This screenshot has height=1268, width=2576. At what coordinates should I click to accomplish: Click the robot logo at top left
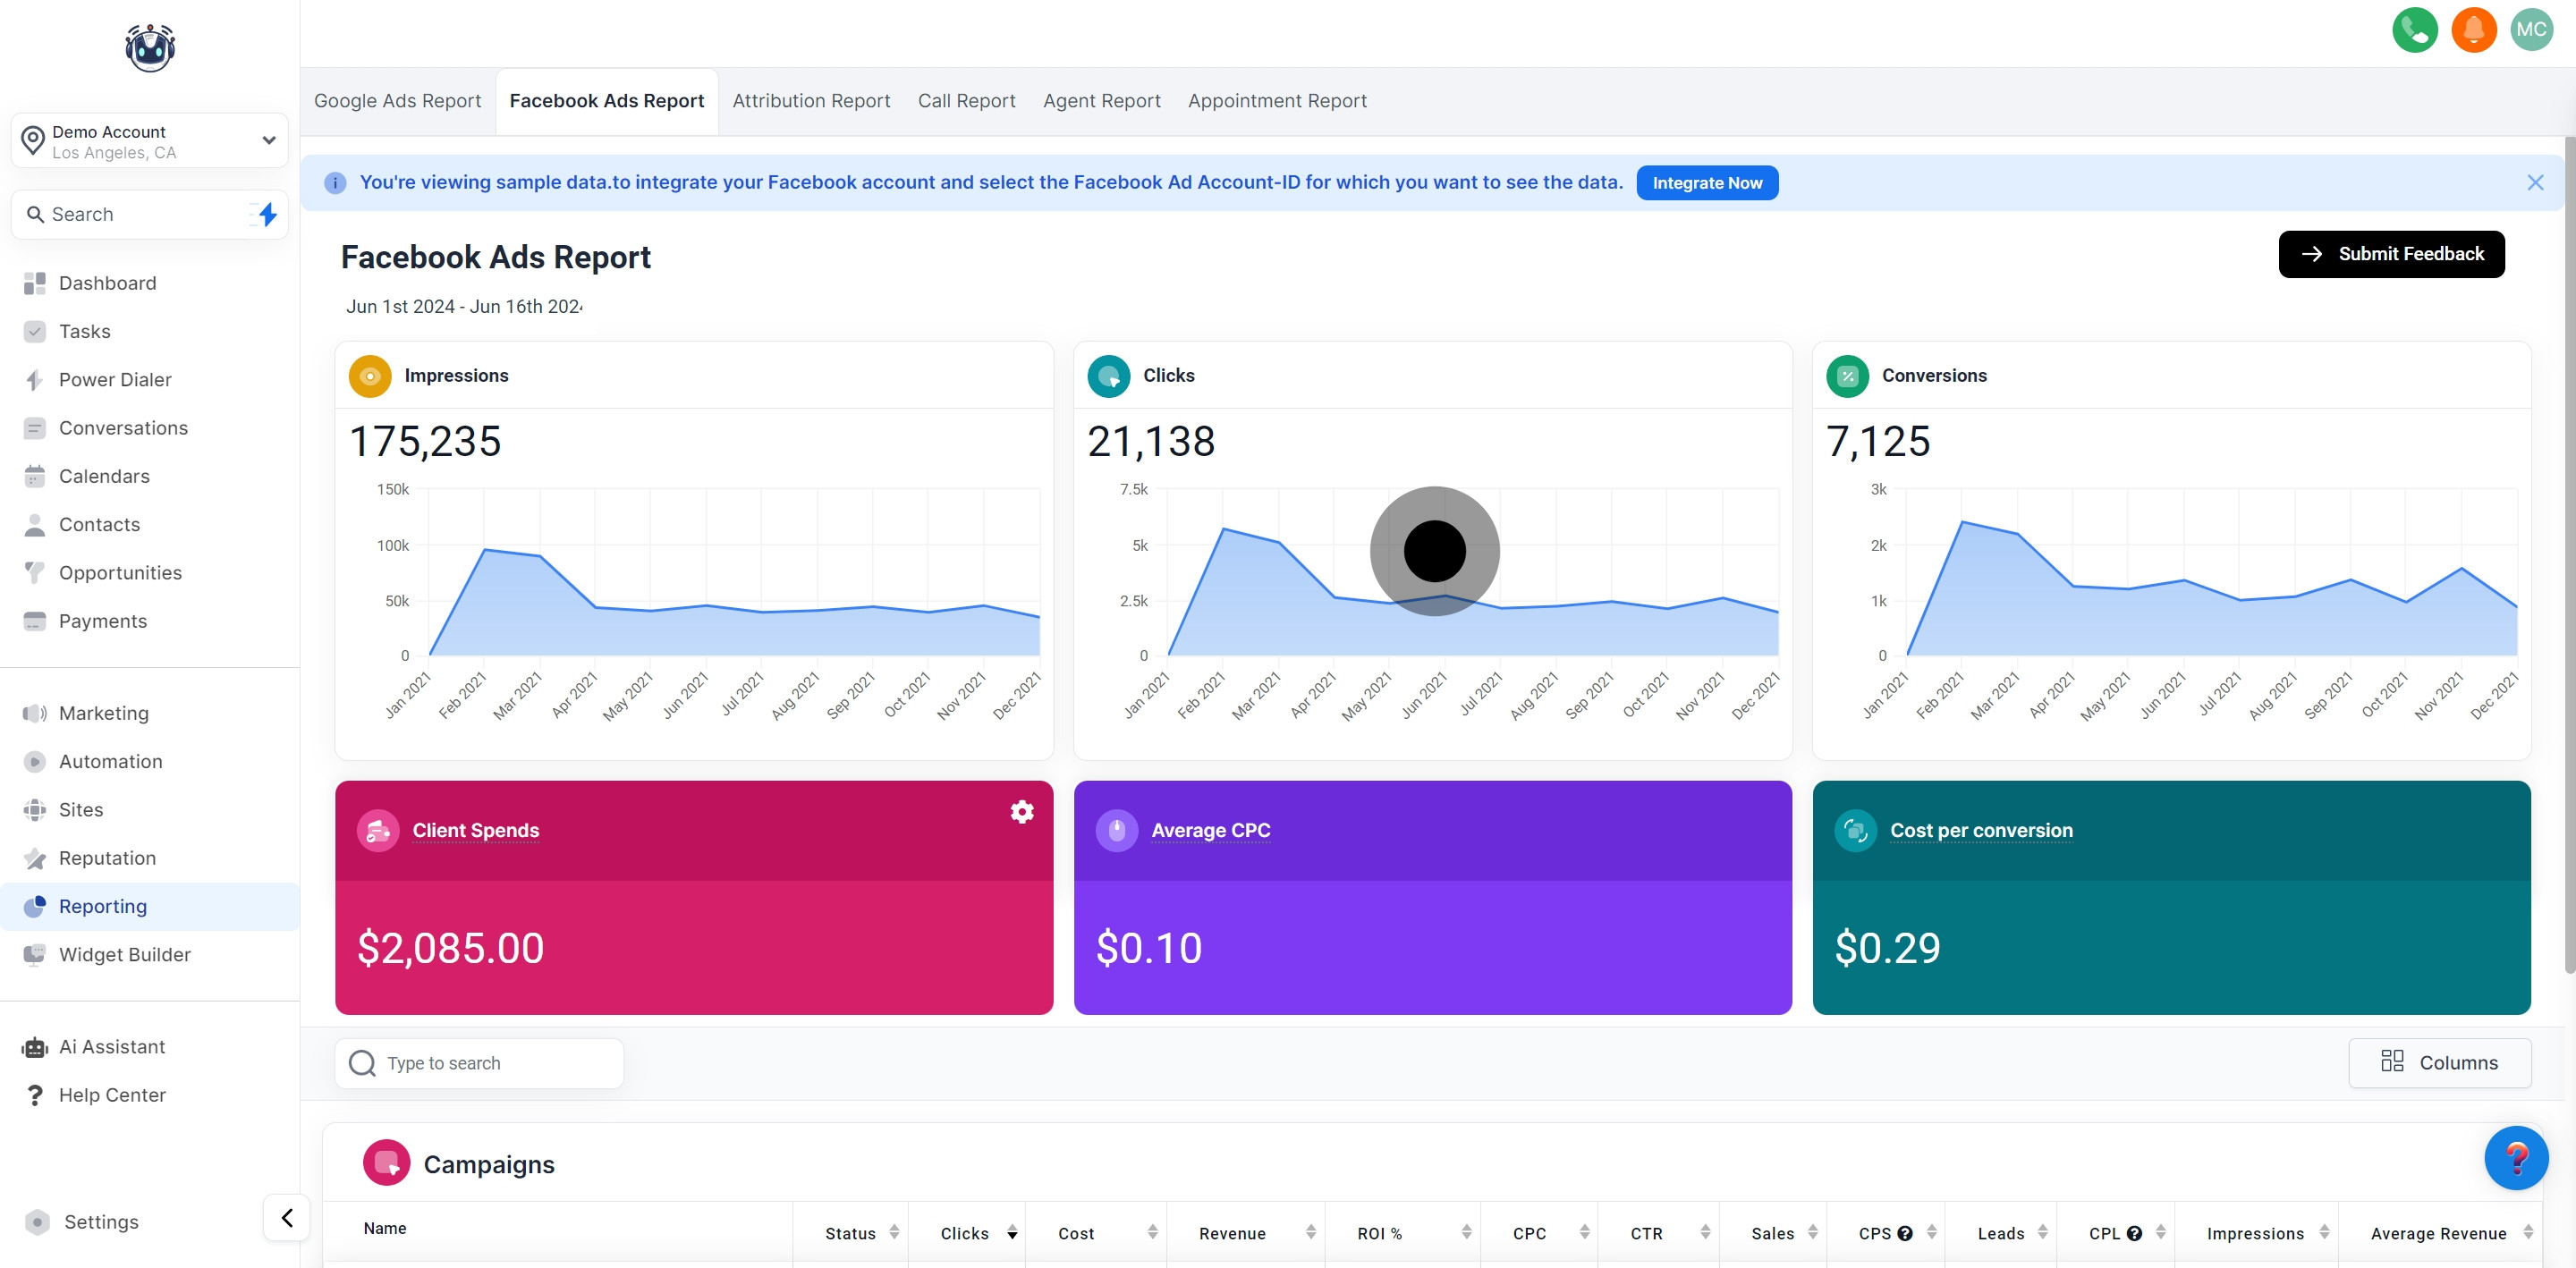[x=150, y=47]
